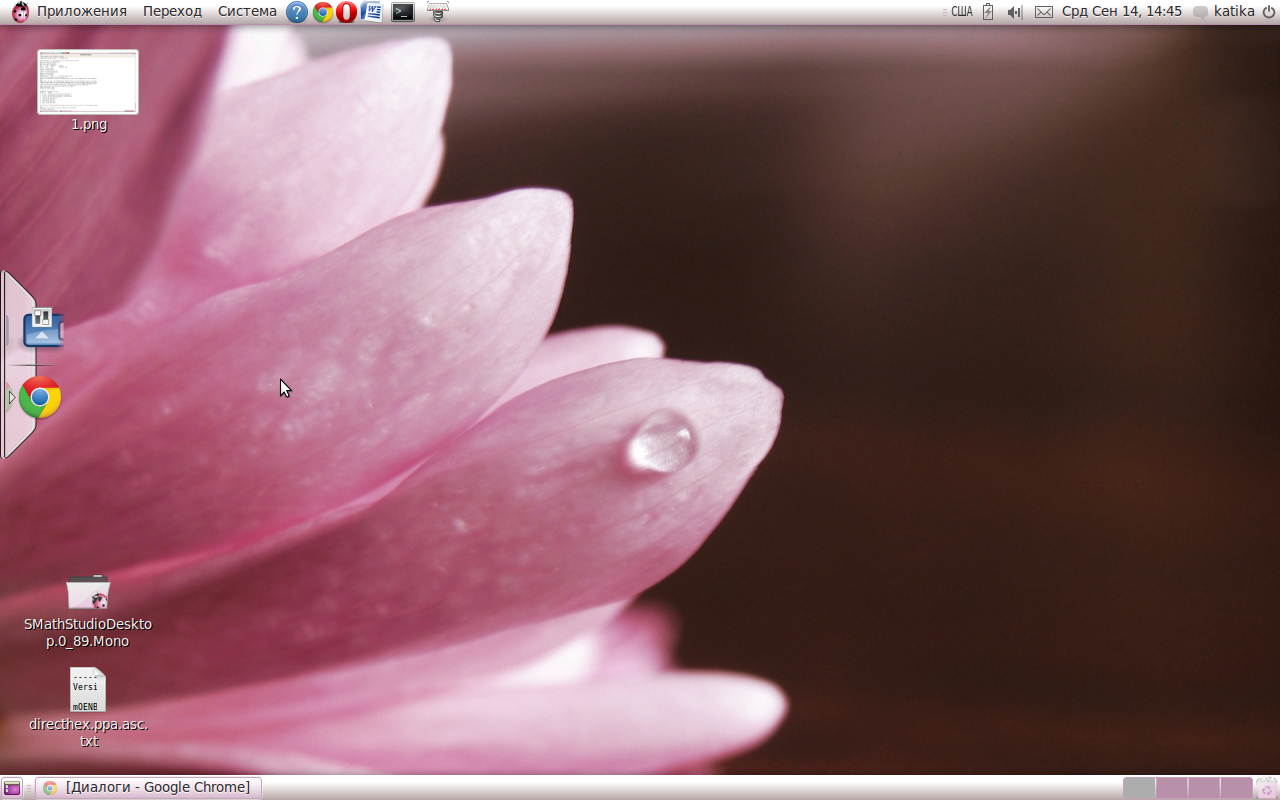Open the battery power indicator
1280x800 pixels.
pyautogui.click(x=988, y=12)
